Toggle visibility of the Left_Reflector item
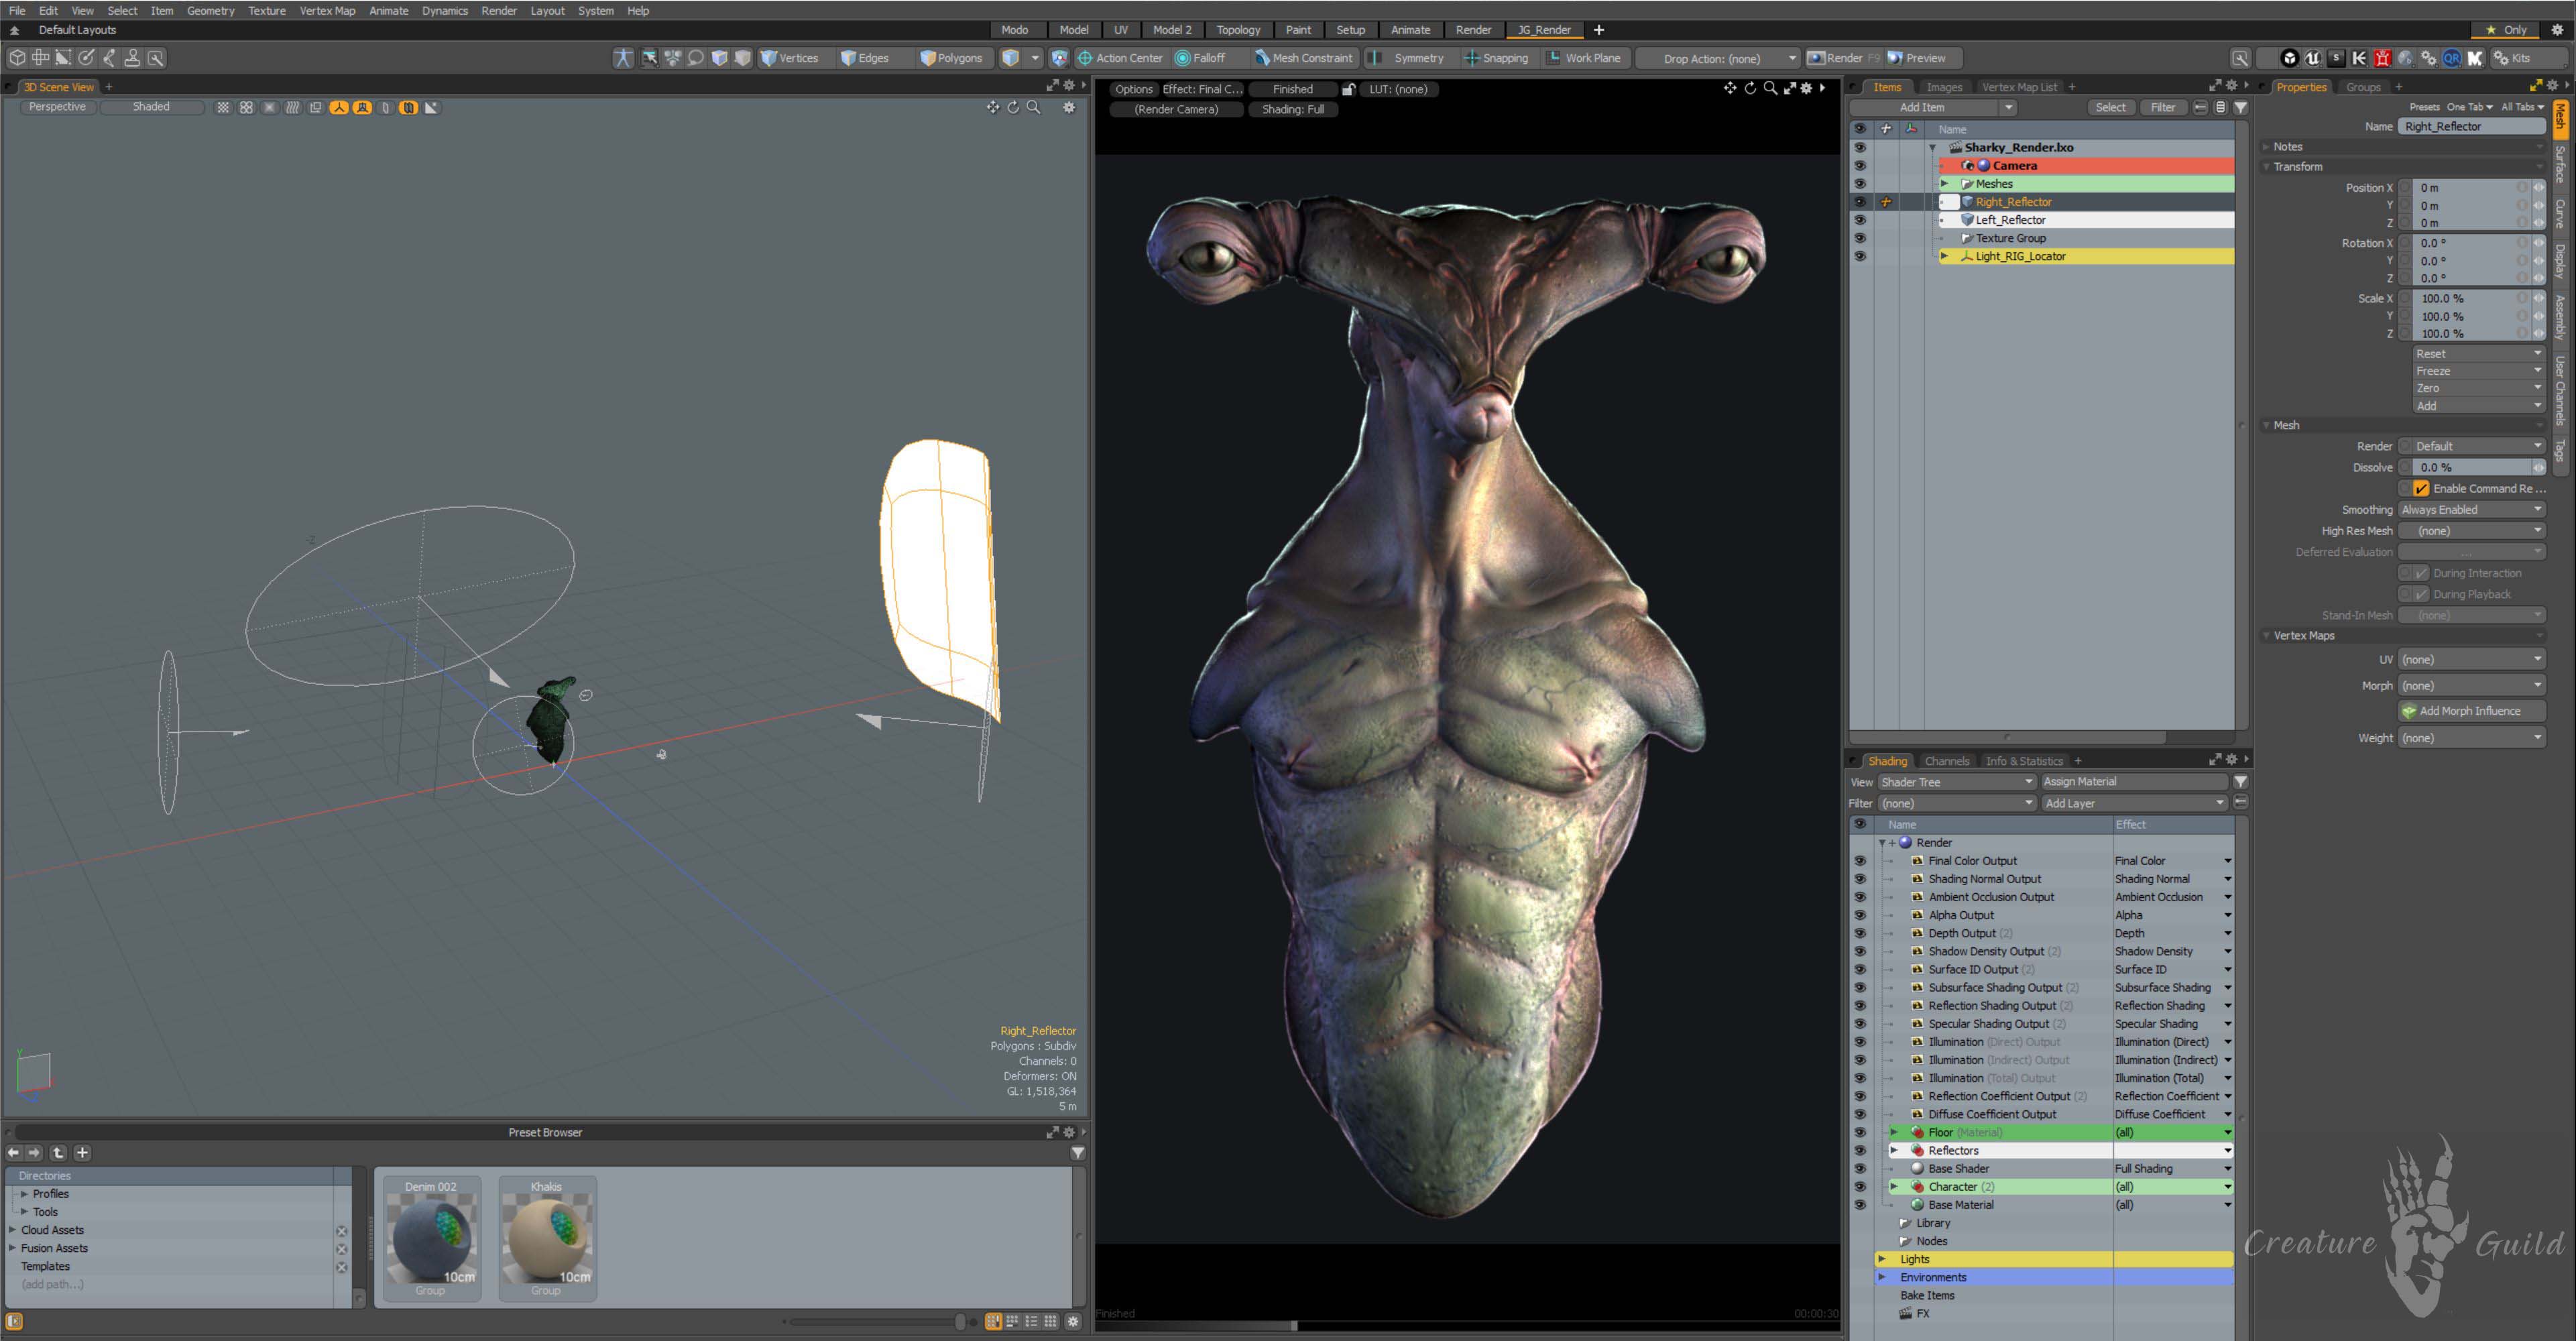Screen dimensions: 2576x1341 [x=1859, y=220]
